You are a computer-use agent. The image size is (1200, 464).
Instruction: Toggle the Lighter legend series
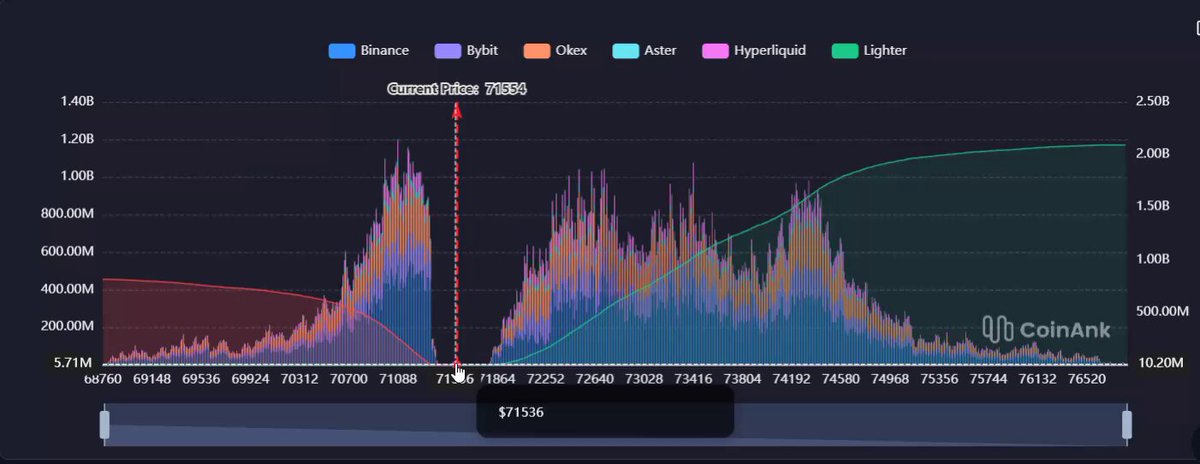870,50
